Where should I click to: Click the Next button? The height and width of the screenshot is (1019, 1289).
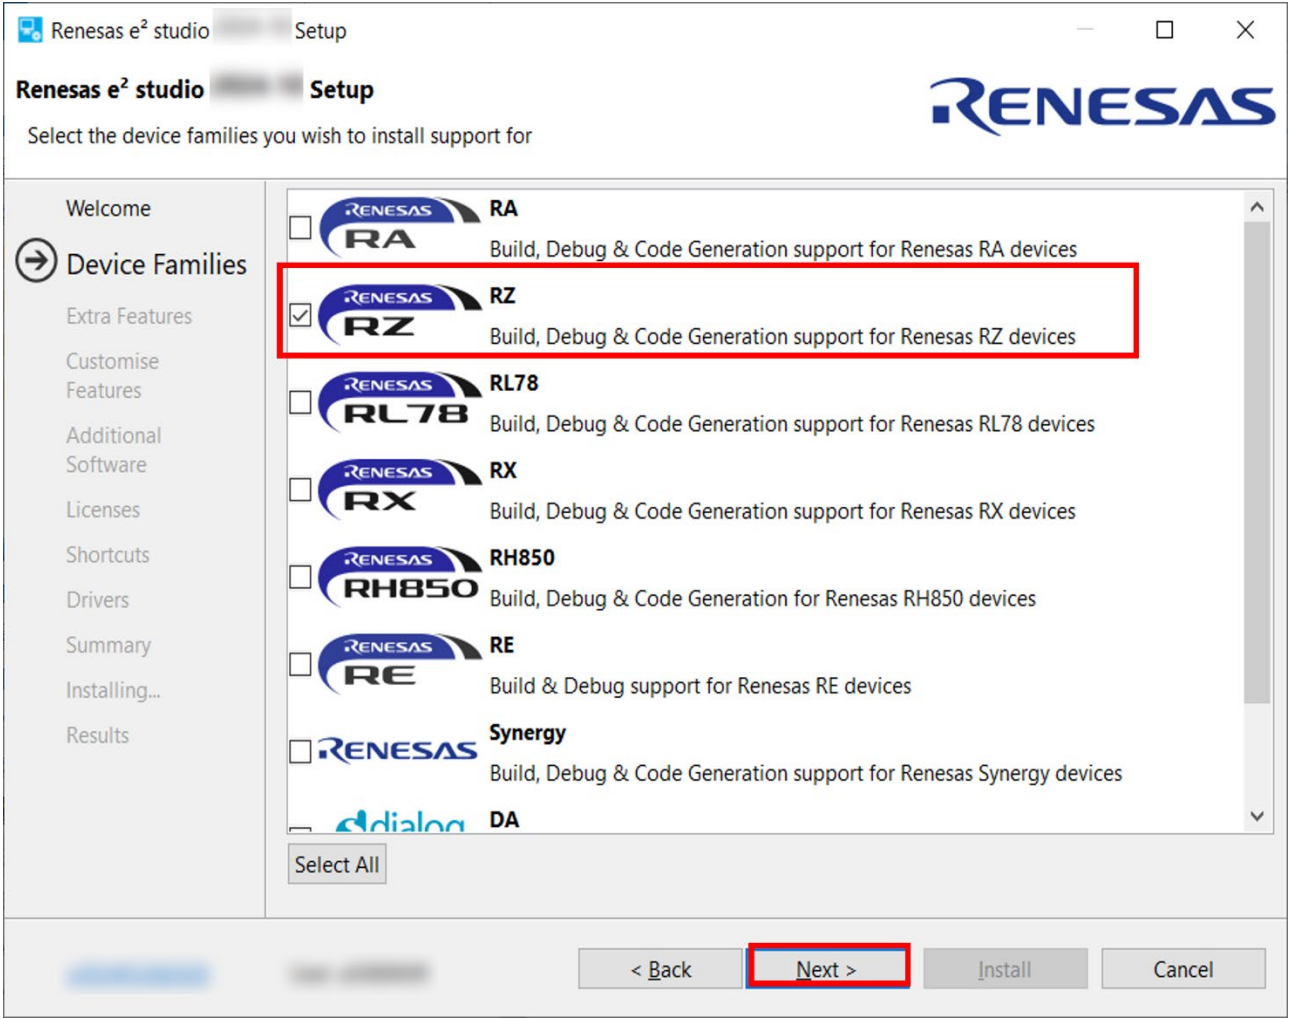pyautogui.click(x=828, y=968)
